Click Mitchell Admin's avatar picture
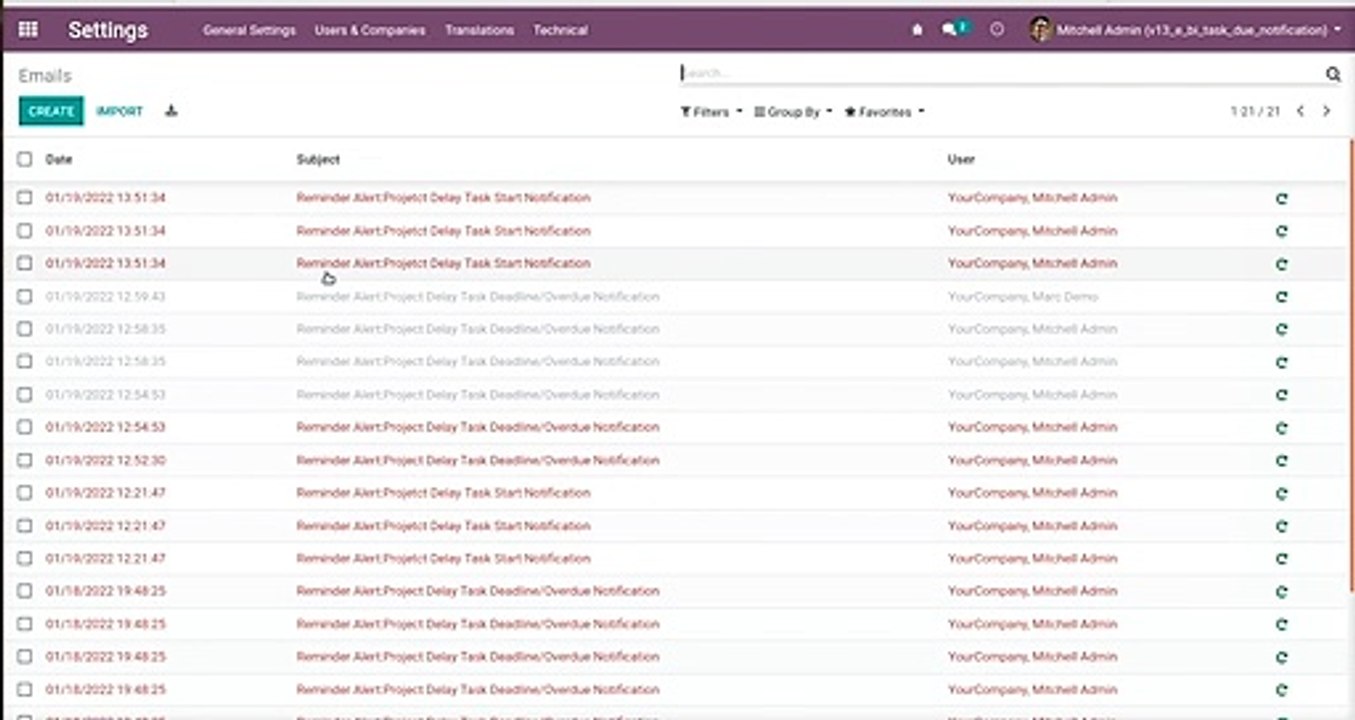The height and width of the screenshot is (720, 1355). (x=1041, y=30)
